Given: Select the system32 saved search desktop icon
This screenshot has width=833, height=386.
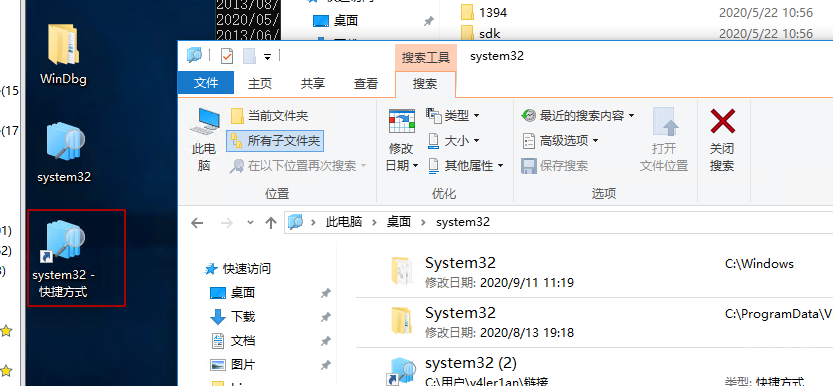Looking at the screenshot, I should coord(64,153).
